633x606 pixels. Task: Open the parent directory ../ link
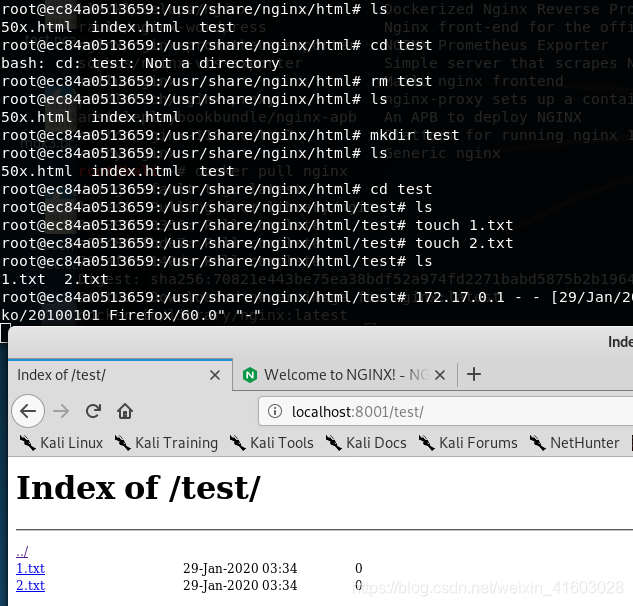pyautogui.click(x=22, y=551)
